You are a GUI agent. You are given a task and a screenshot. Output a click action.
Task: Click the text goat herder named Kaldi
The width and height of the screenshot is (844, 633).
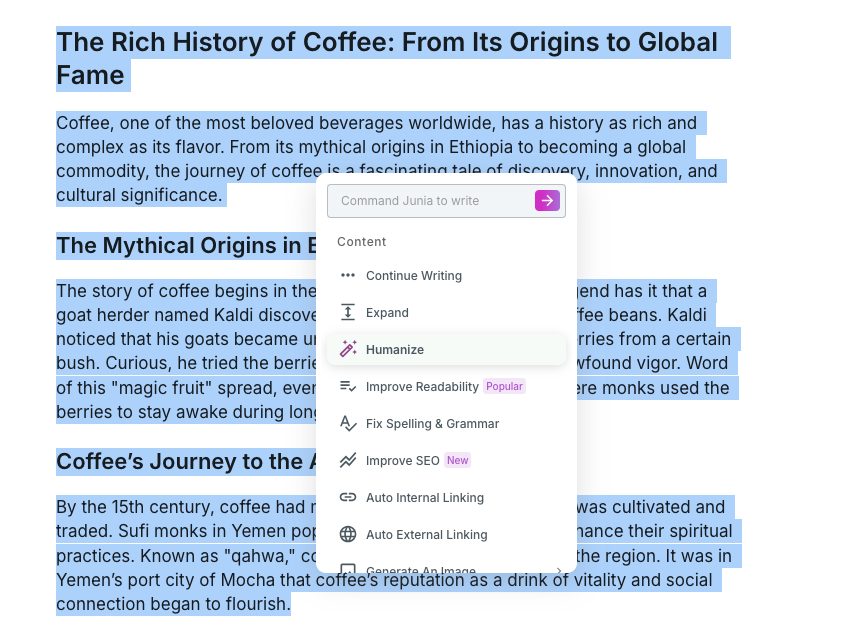pos(154,315)
